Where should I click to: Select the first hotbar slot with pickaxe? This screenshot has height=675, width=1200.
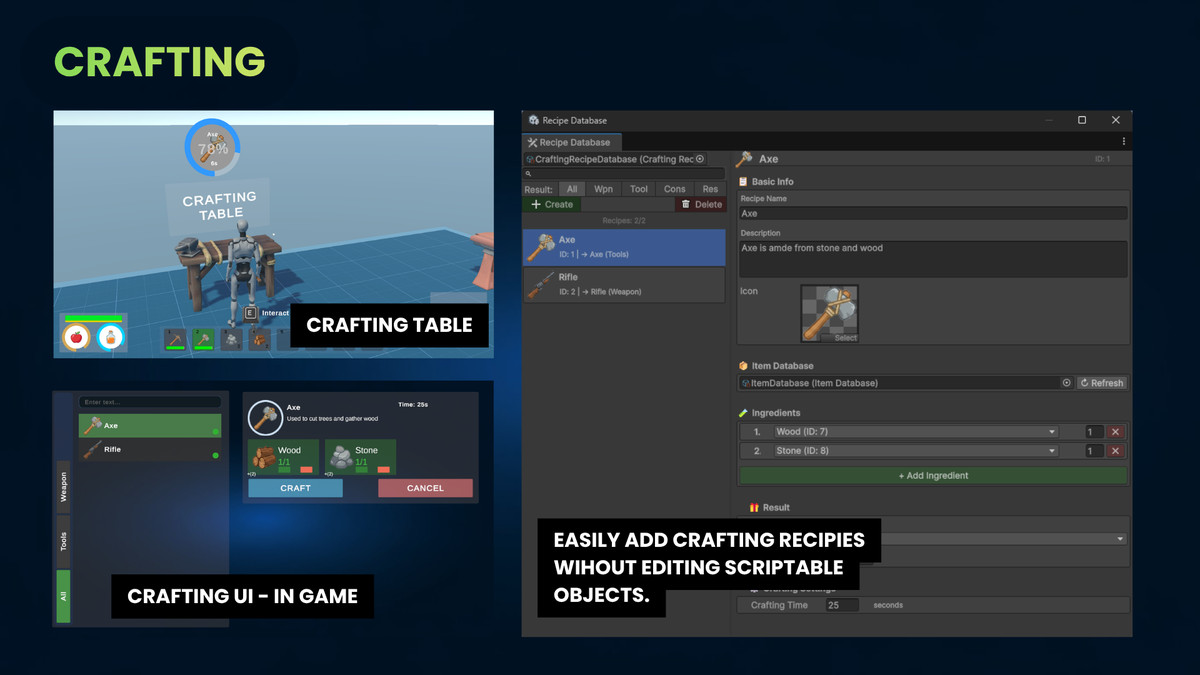(x=175, y=340)
